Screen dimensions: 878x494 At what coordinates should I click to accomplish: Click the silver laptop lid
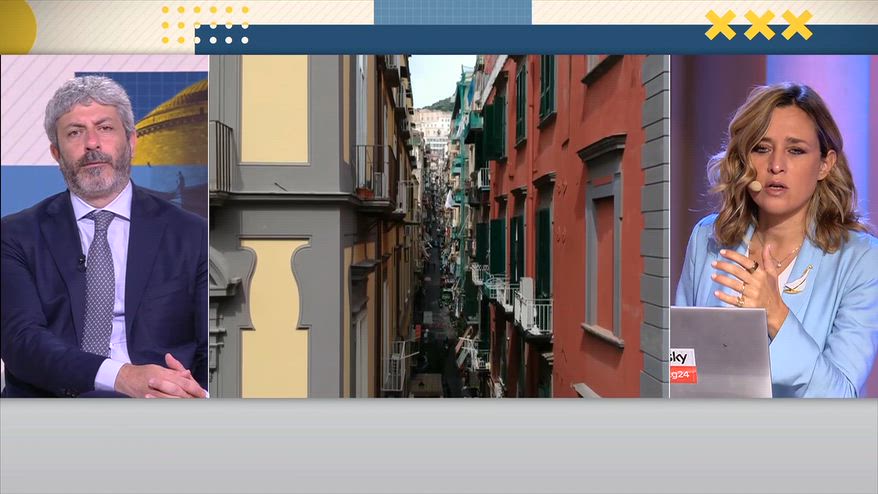(721, 352)
